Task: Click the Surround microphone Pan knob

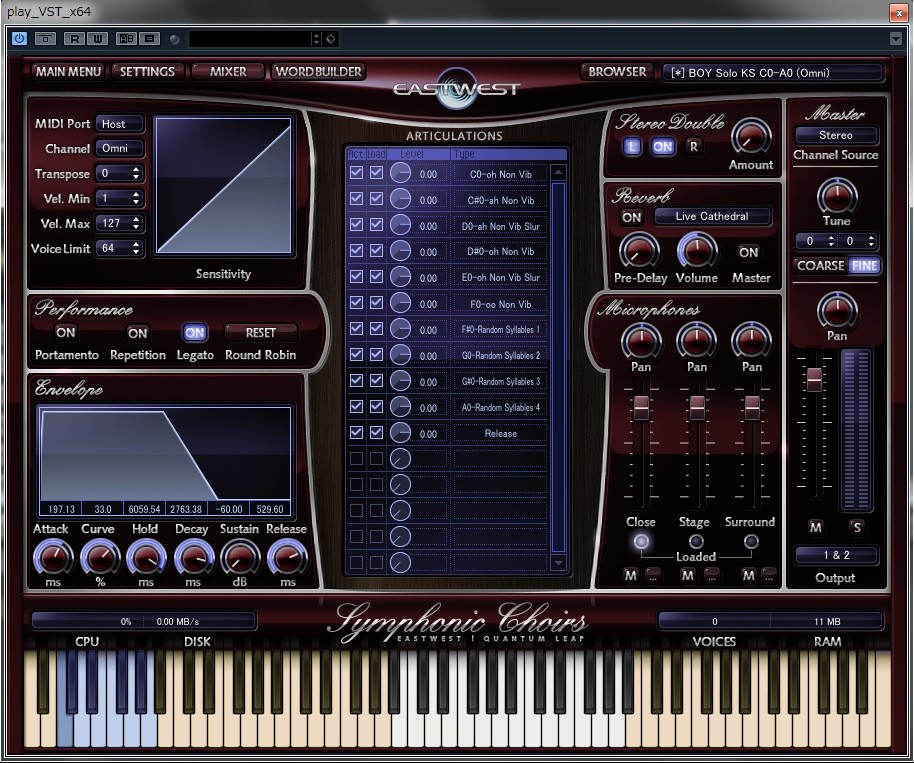Action: tap(751, 340)
